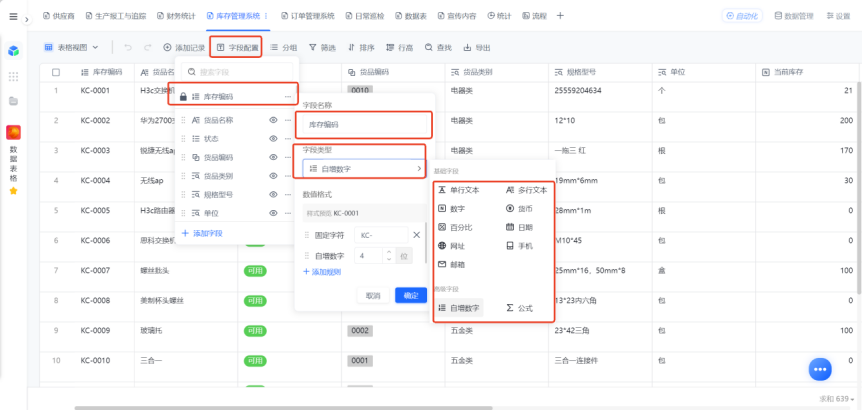The width and height of the screenshot is (862, 411).
Task: Open the 字段类型 自增数字 dropdown
Action: (x=364, y=169)
